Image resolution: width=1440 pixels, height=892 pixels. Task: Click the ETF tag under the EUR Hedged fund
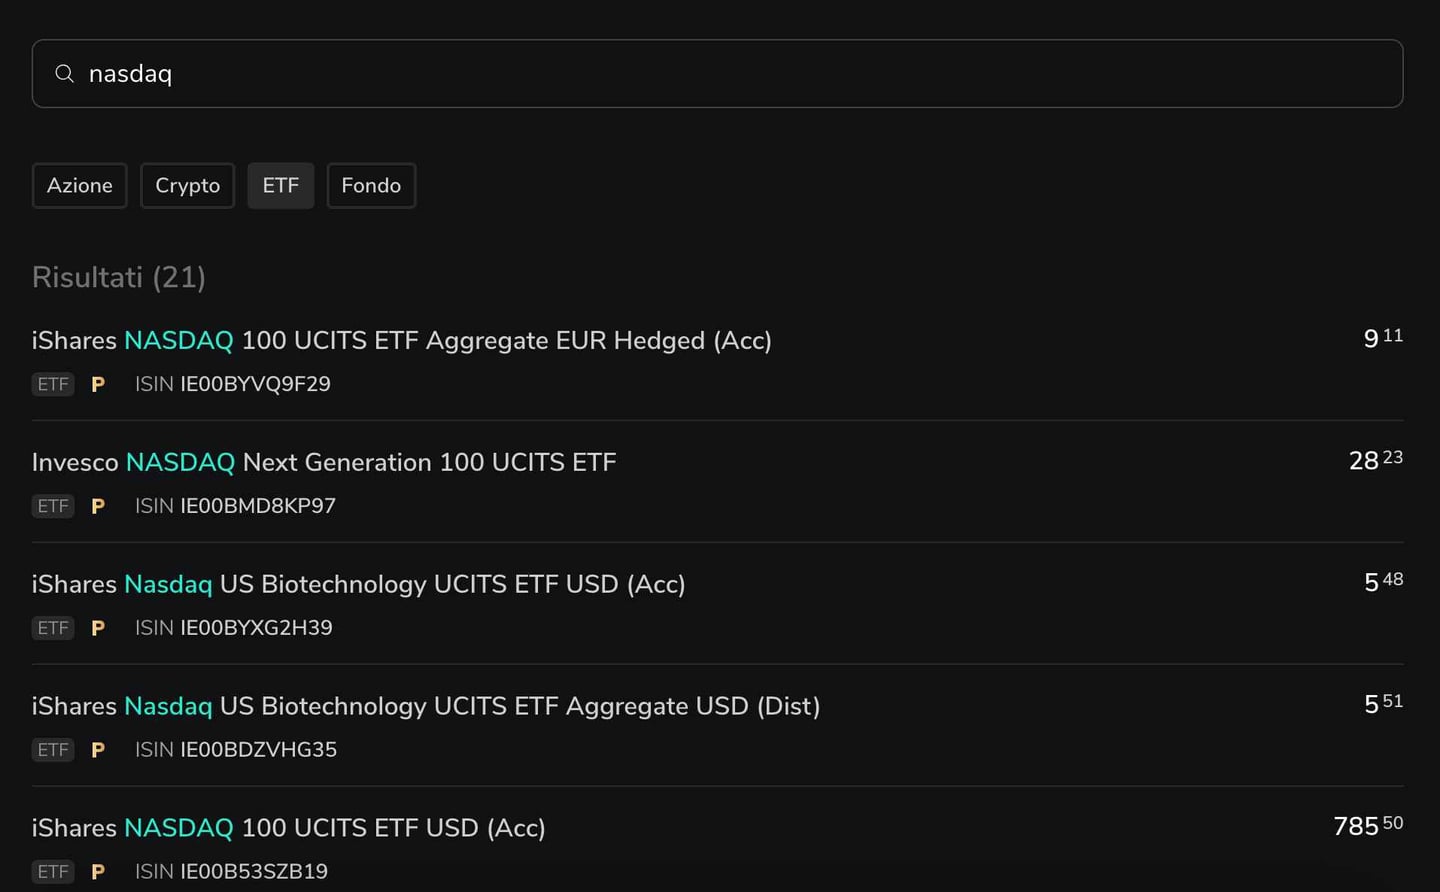click(x=53, y=384)
